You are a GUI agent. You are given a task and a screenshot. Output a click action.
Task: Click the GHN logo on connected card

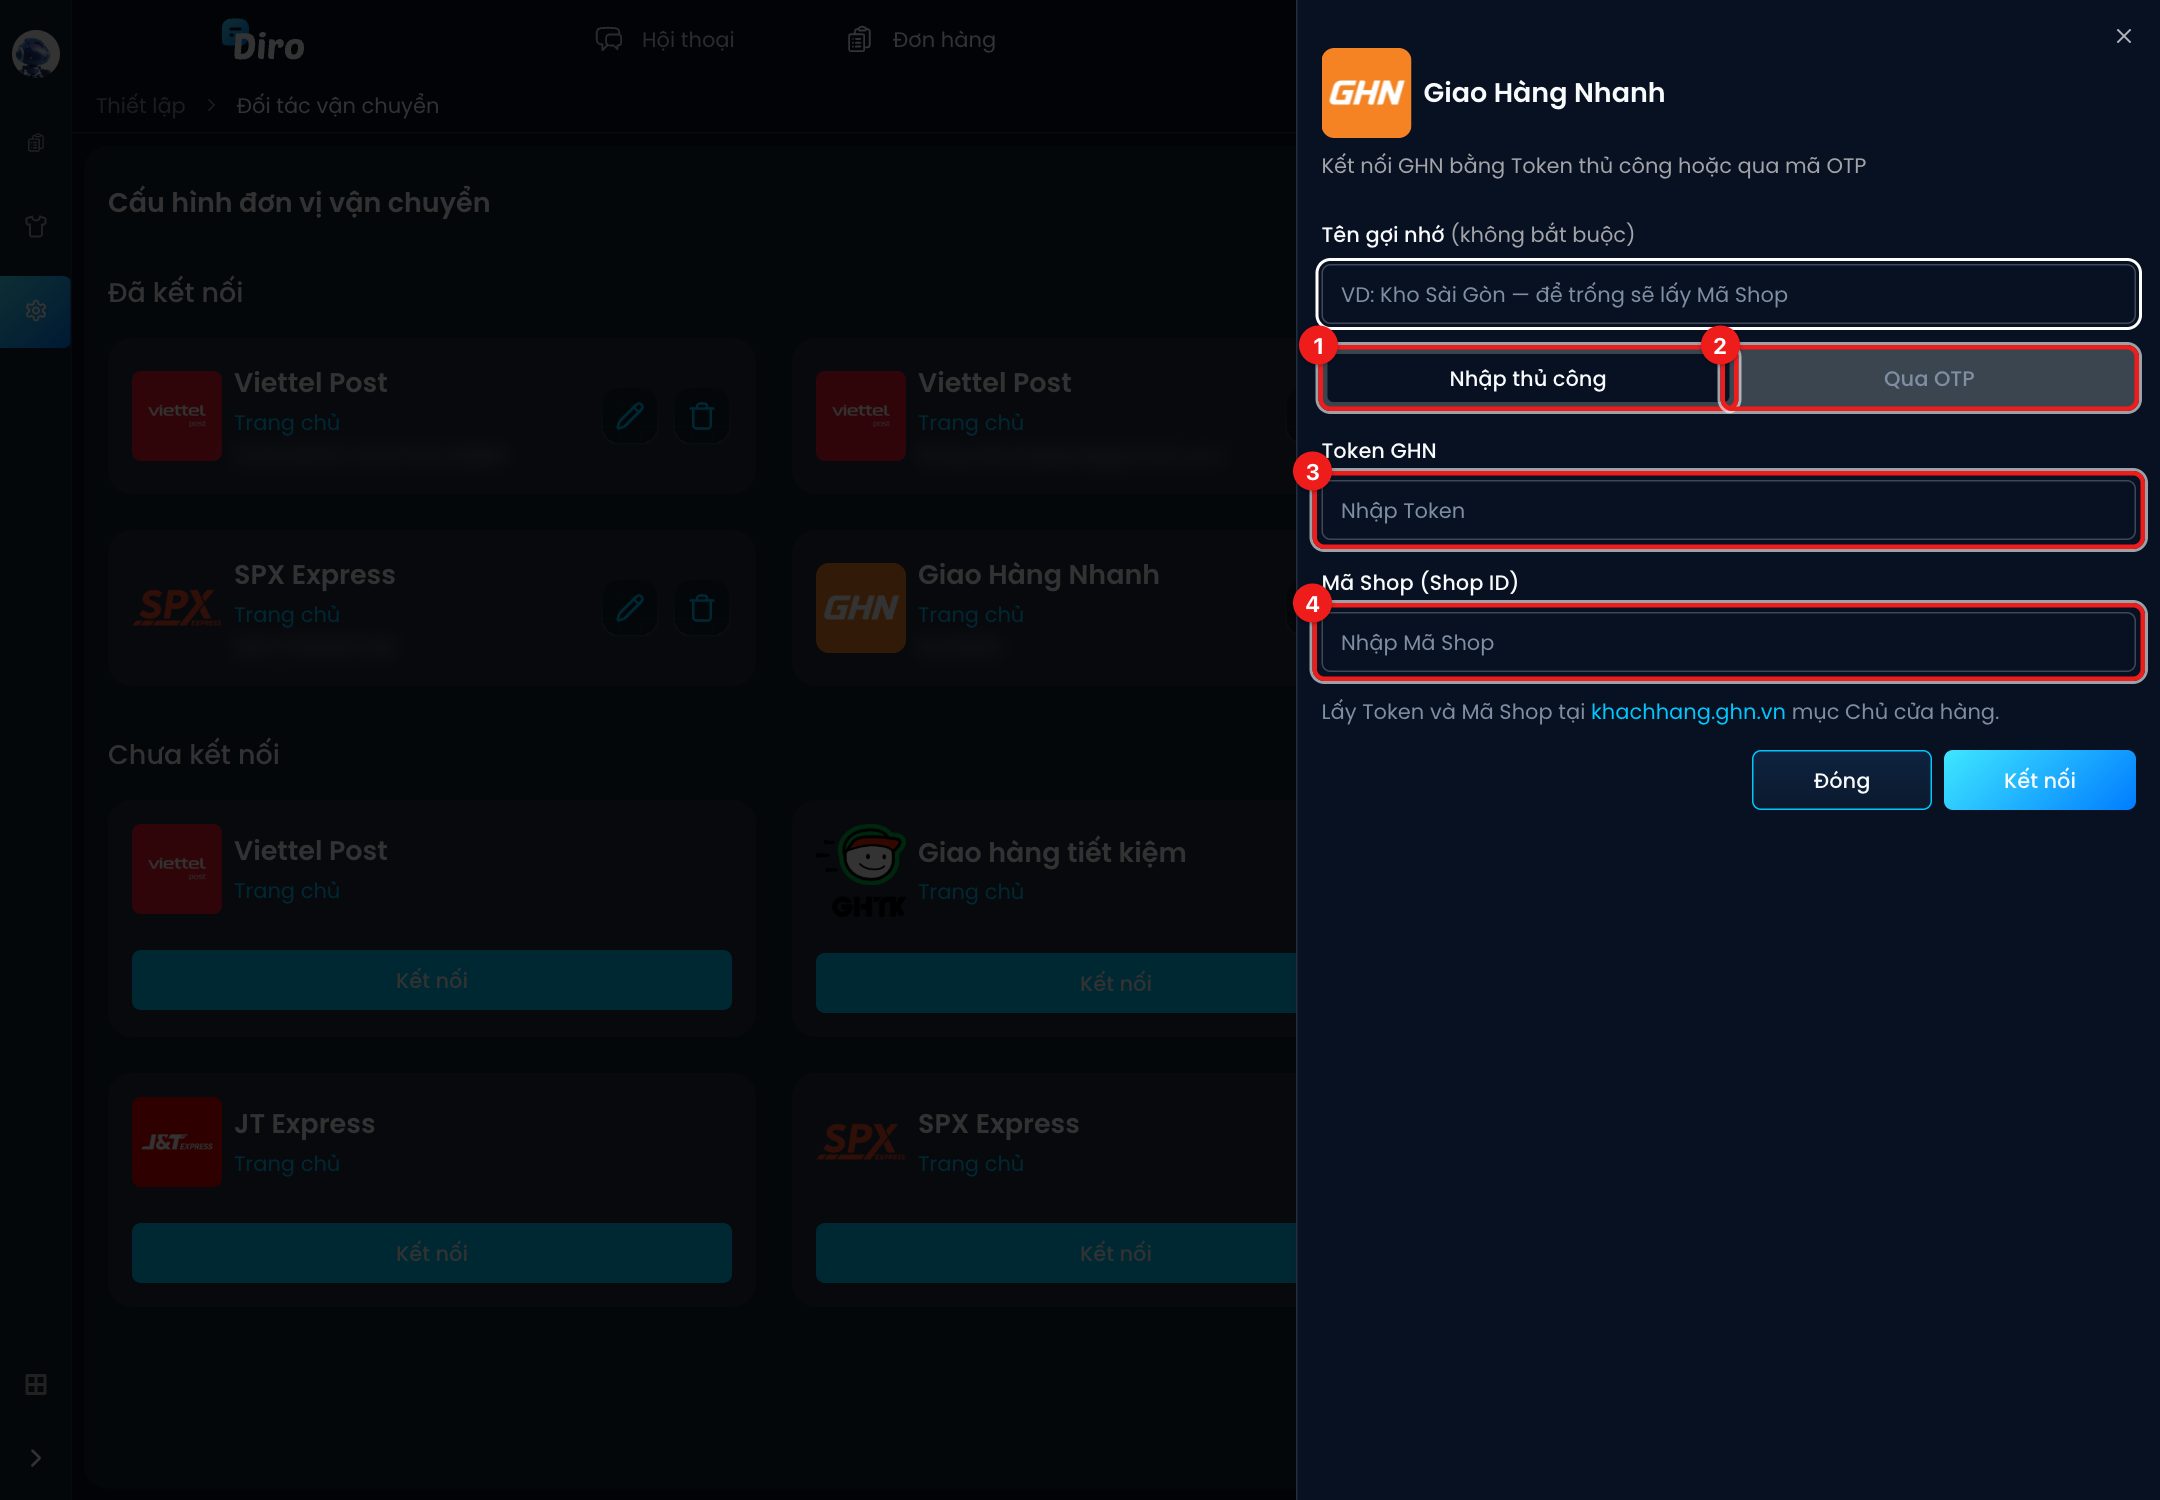click(861, 608)
